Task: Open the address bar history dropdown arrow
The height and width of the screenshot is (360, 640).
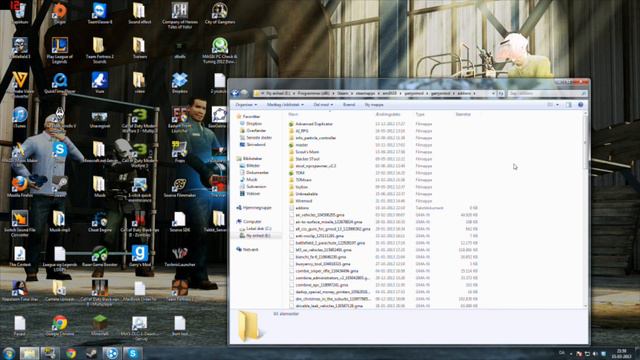Action: point(493,93)
